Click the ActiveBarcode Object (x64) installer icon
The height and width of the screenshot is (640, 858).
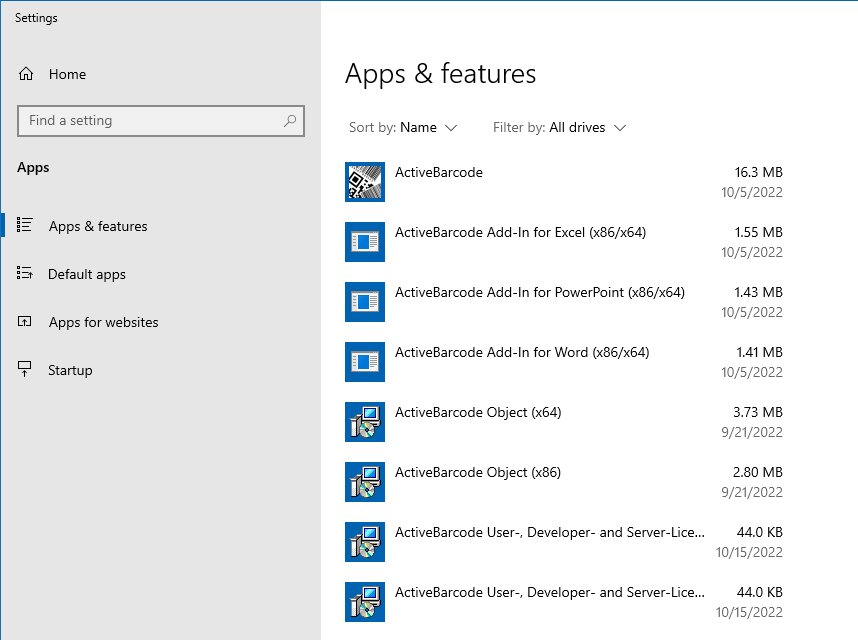[x=365, y=422]
